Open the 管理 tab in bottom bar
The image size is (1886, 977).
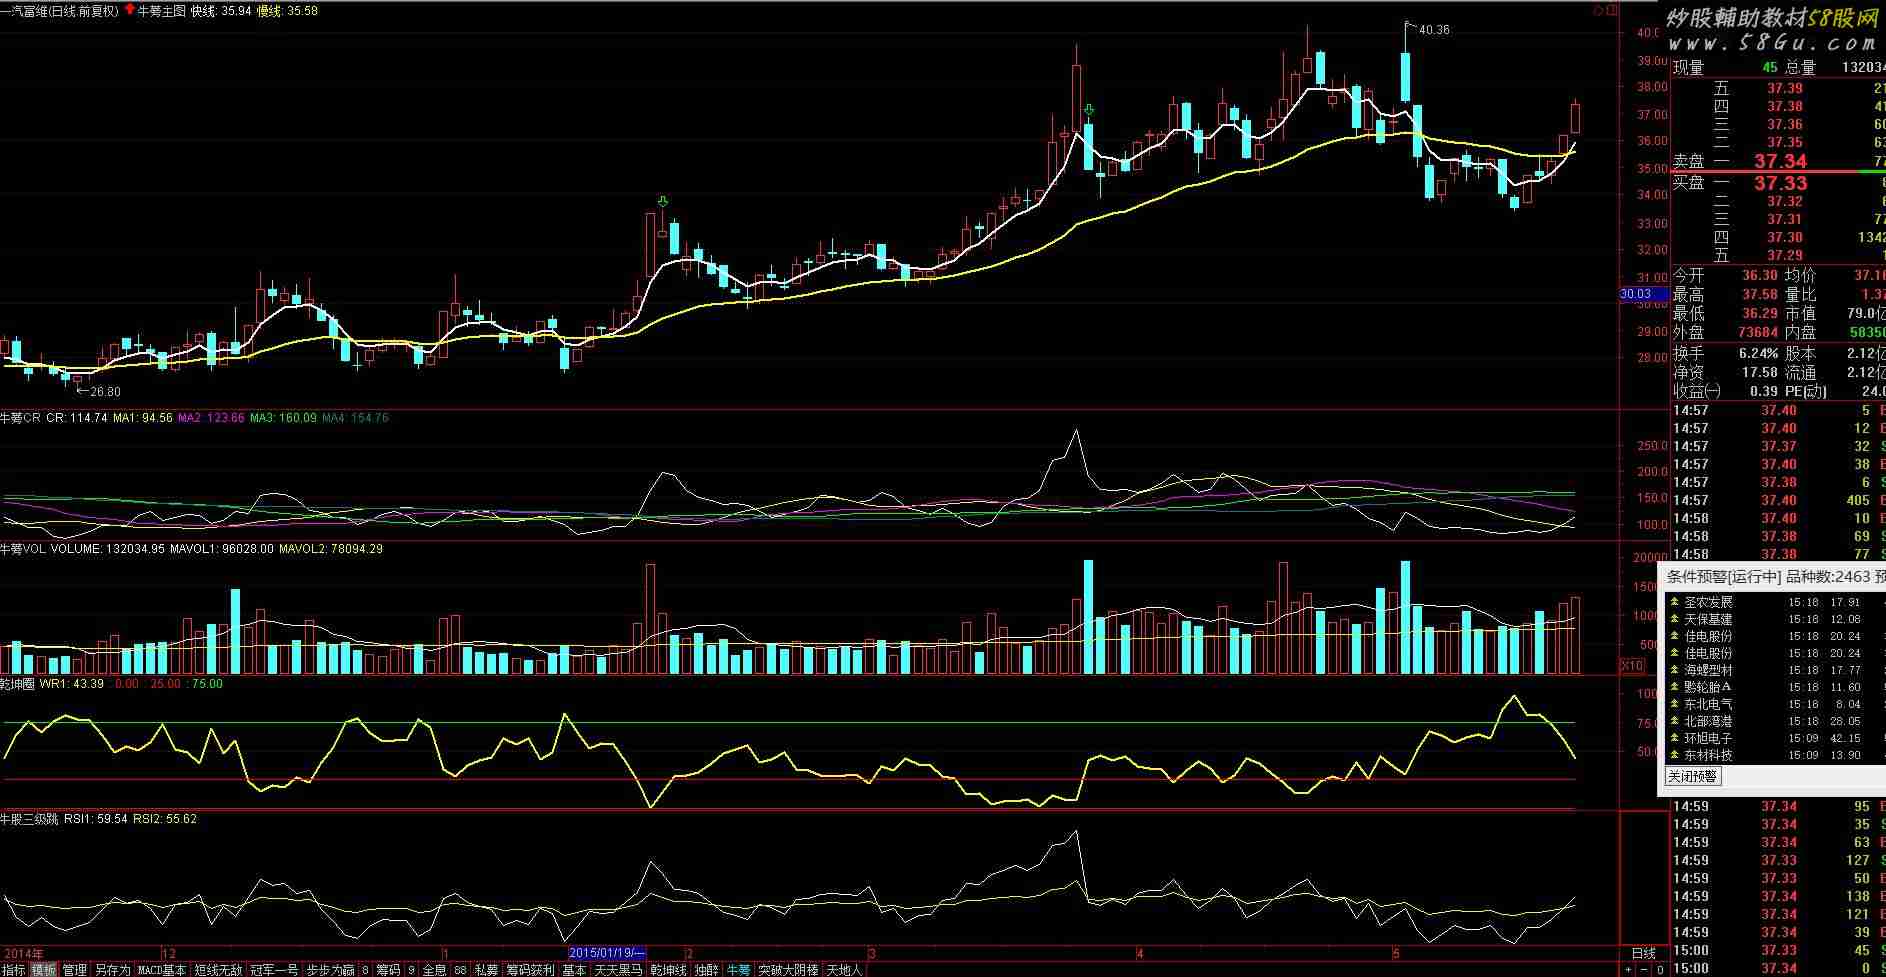click(75, 969)
